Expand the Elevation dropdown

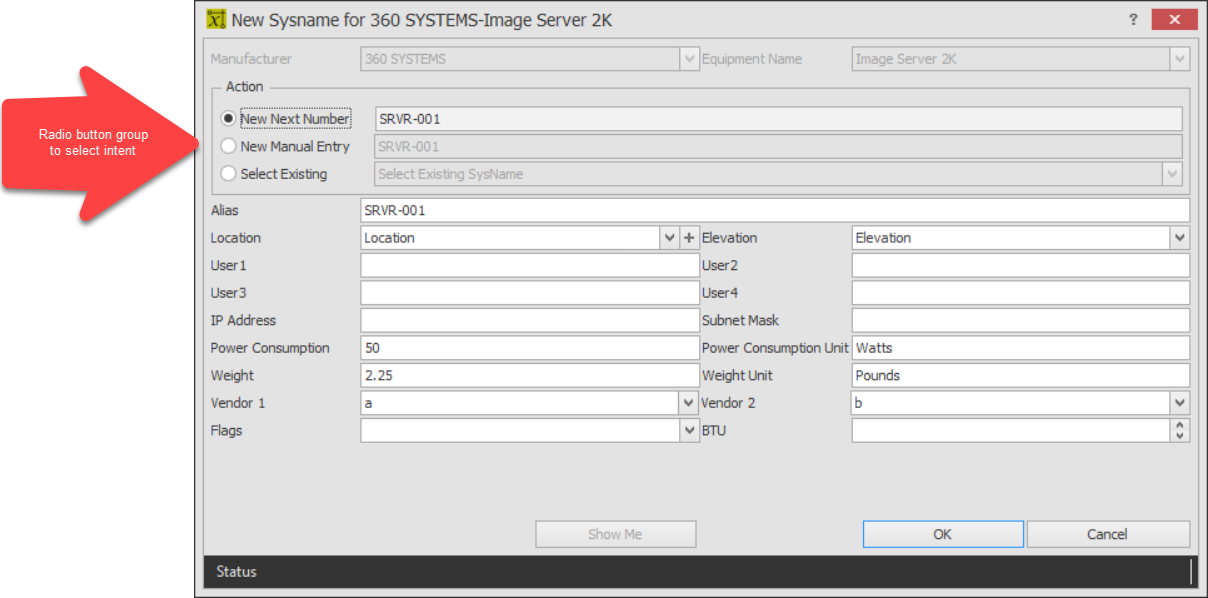[1180, 238]
